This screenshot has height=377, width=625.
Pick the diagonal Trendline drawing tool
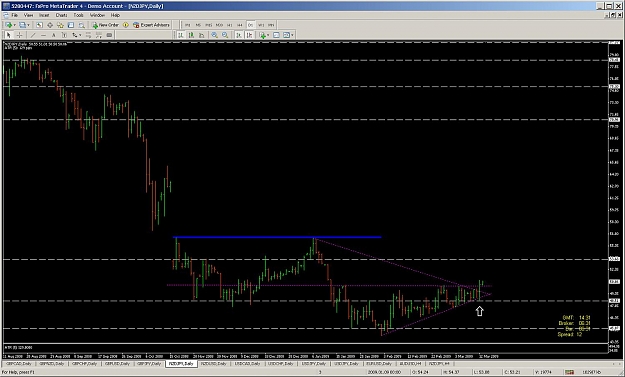pyautogui.click(x=33, y=35)
